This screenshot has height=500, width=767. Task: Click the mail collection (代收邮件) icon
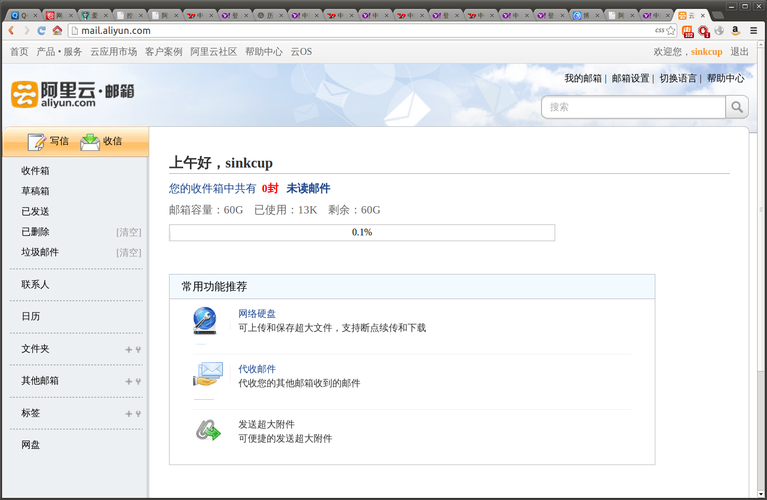(207, 375)
